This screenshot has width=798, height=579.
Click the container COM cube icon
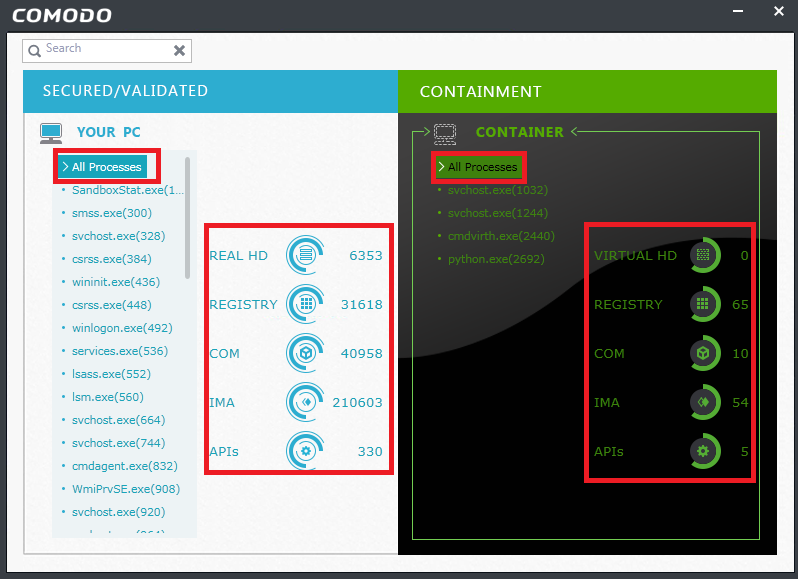[705, 353]
